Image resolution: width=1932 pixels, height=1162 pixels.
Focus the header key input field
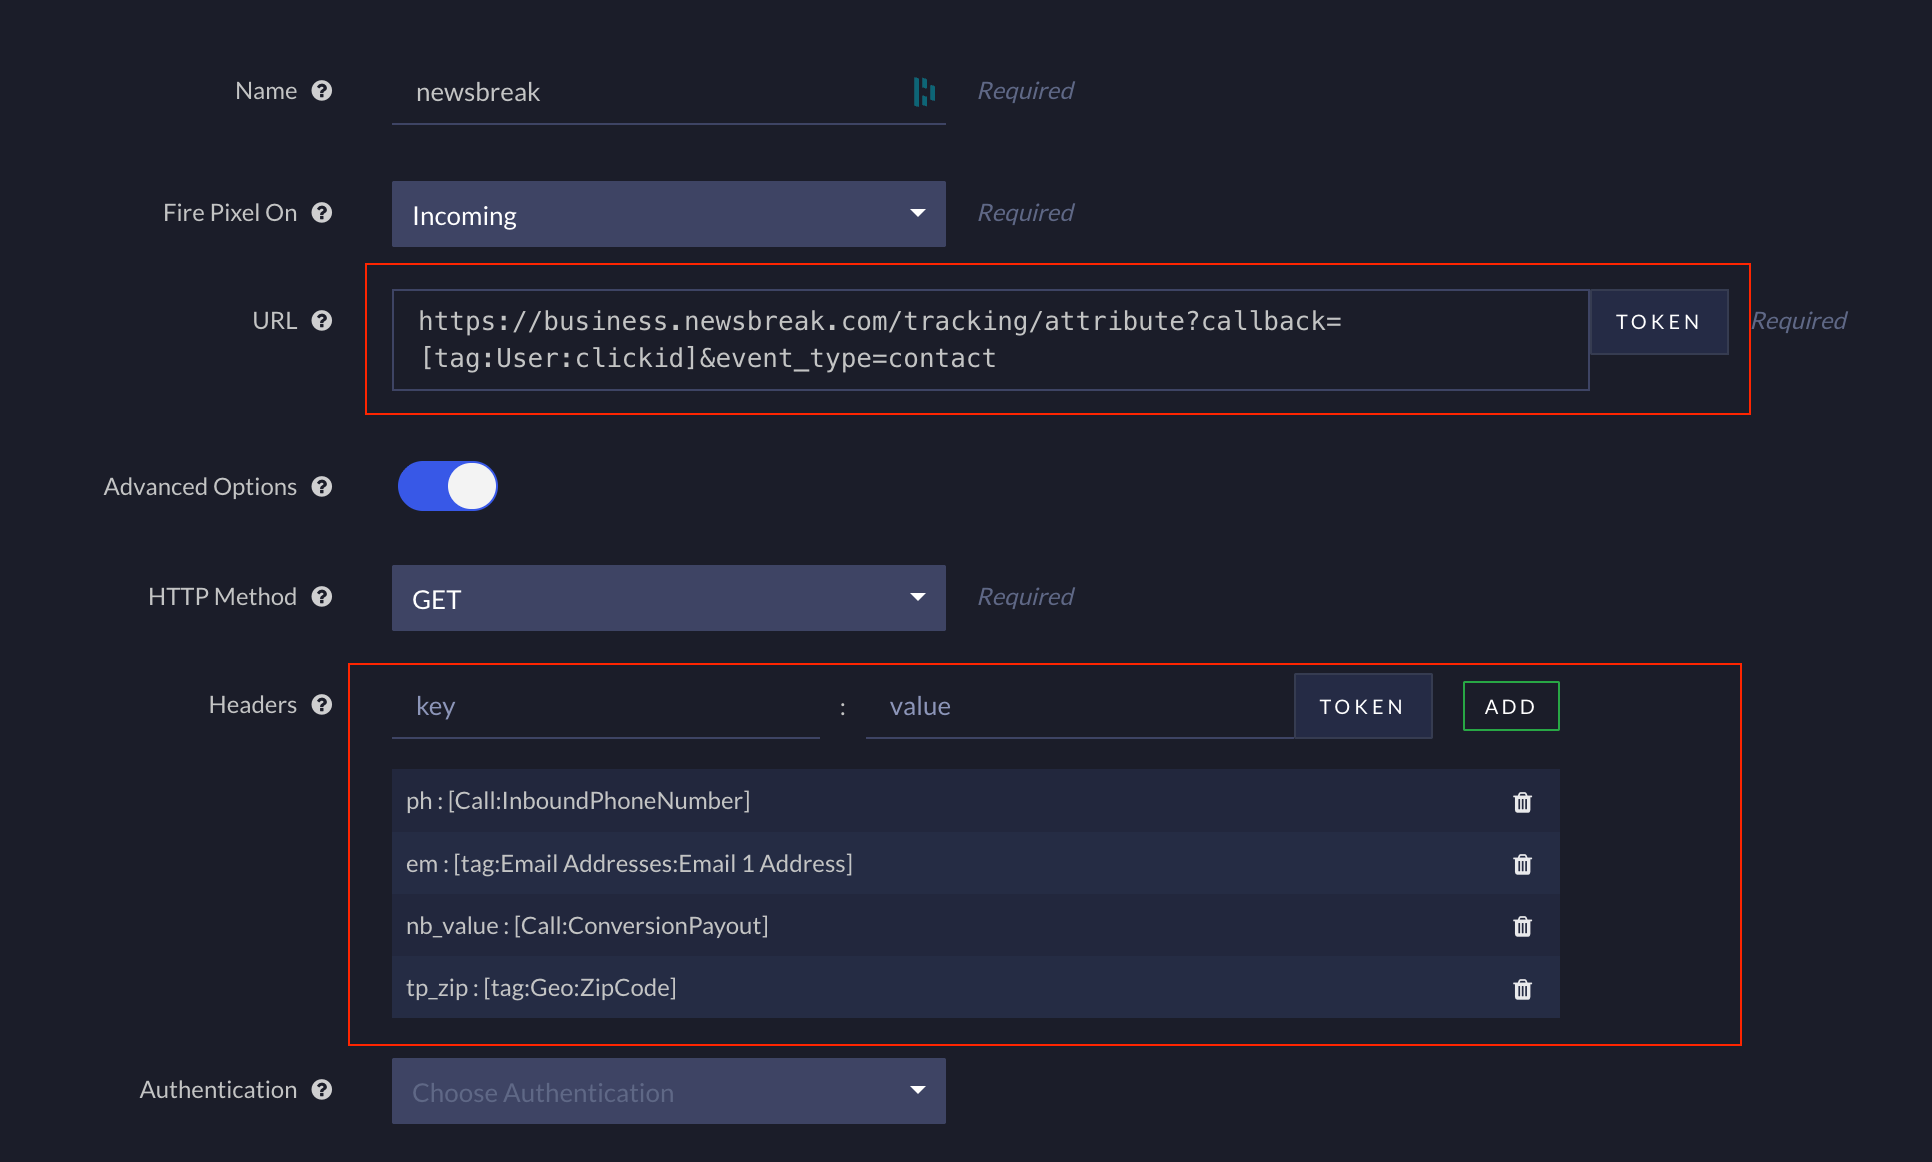[605, 706]
